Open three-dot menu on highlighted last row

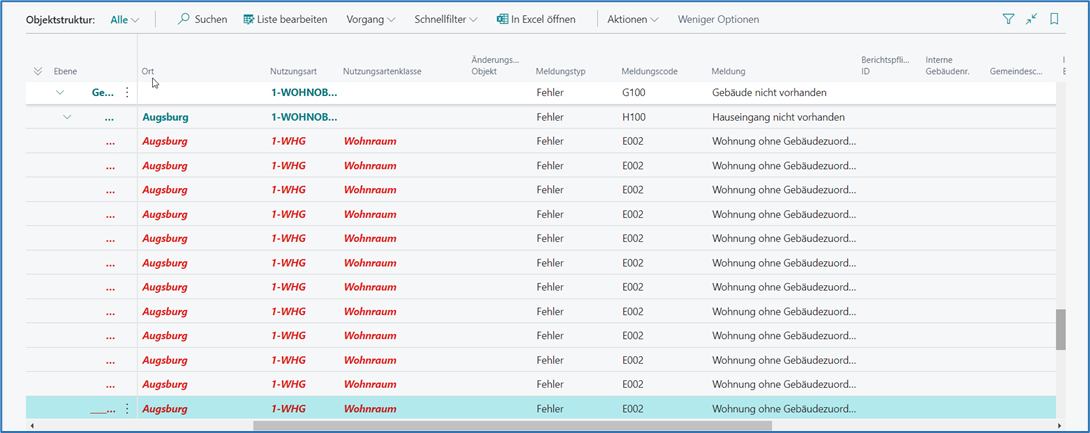[x=127, y=408]
